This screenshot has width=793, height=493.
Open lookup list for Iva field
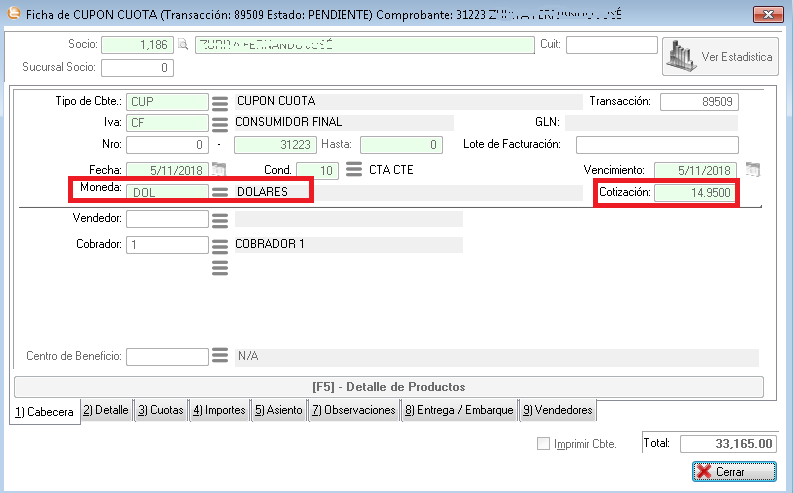220,123
